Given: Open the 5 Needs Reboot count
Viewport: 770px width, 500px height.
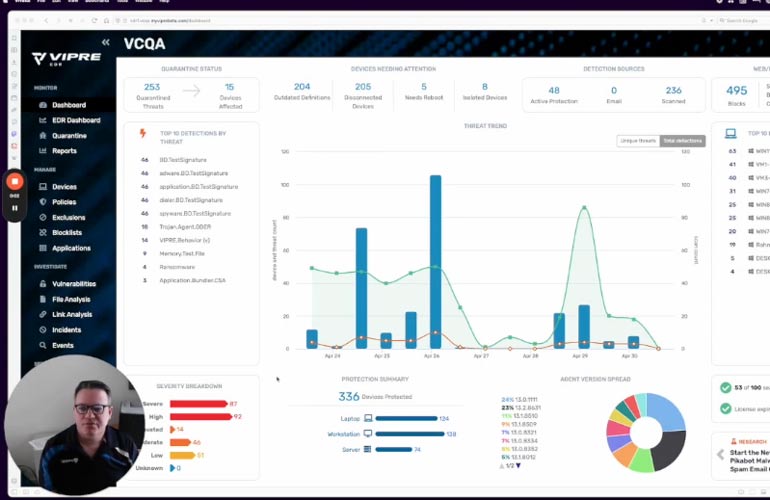Looking at the screenshot, I should point(424,86).
